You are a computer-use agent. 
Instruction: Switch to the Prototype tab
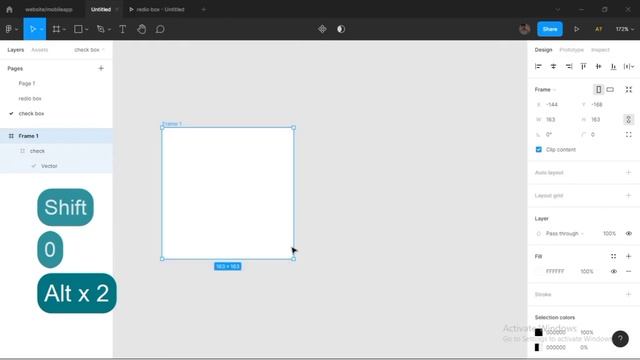571,50
